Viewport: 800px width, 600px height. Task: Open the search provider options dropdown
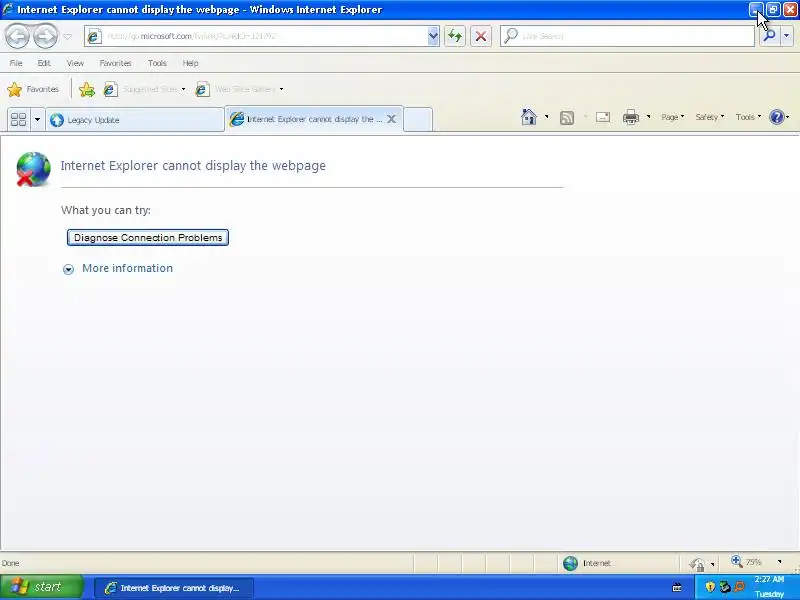[x=786, y=36]
